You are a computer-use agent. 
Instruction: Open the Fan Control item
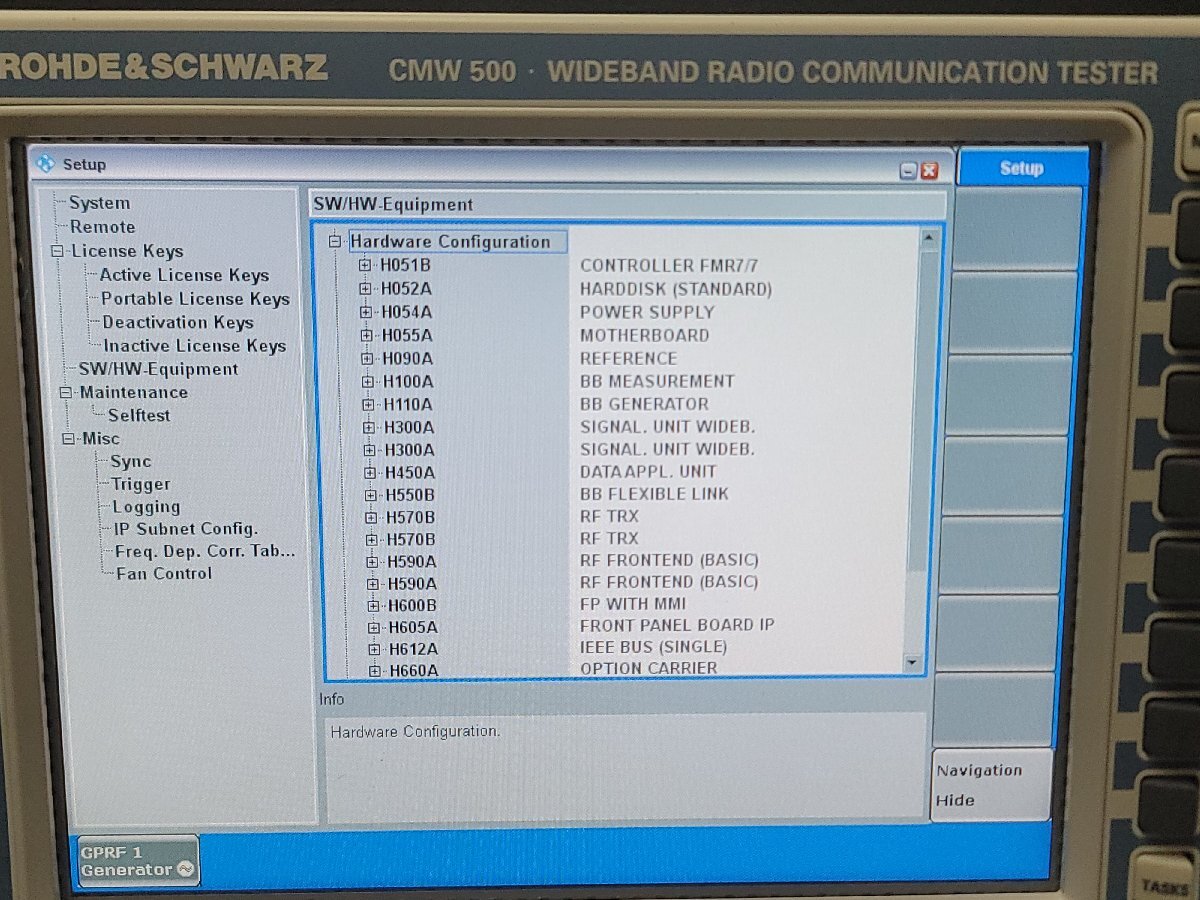pyautogui.click(x=164, y=573)
